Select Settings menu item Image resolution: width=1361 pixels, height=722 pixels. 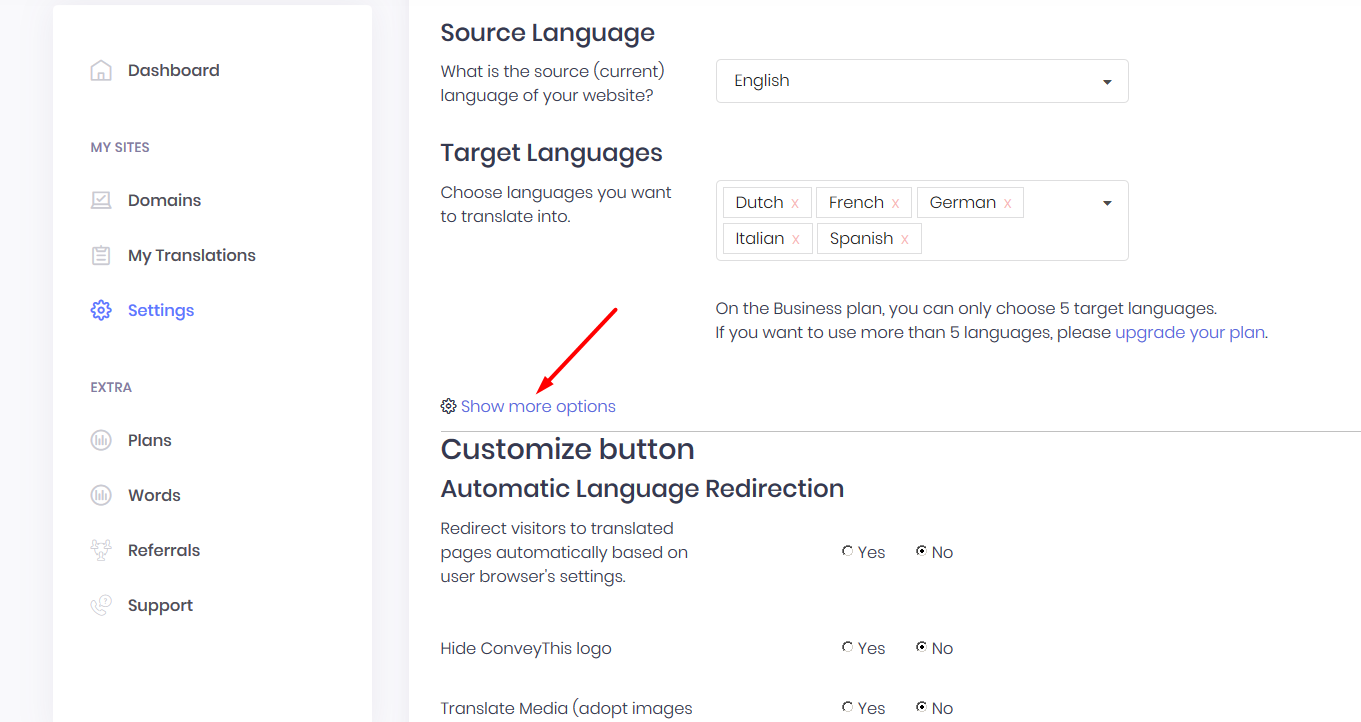click(161, 310)
